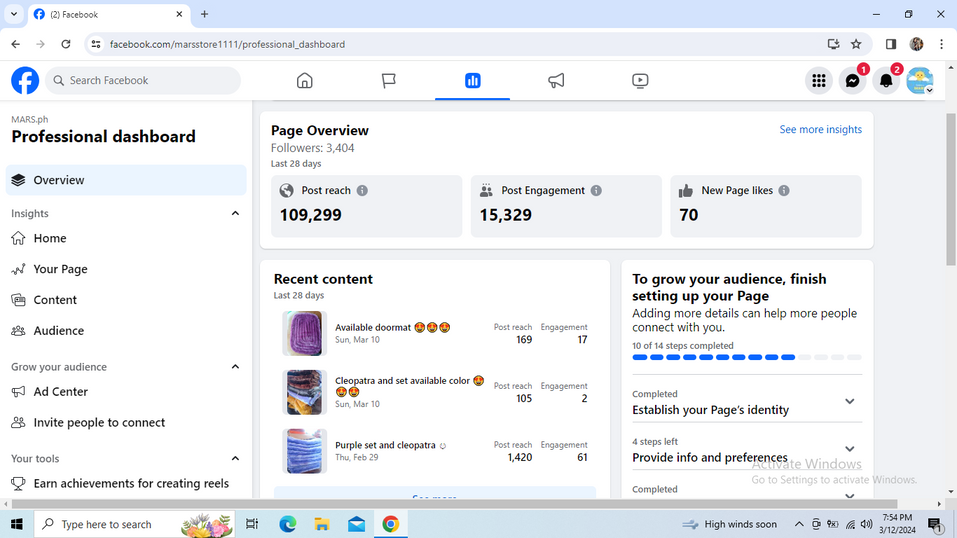The height and width of the screenshot is (538, 957).
Task: Open account profile avatar menu
Action: point(919,81)
